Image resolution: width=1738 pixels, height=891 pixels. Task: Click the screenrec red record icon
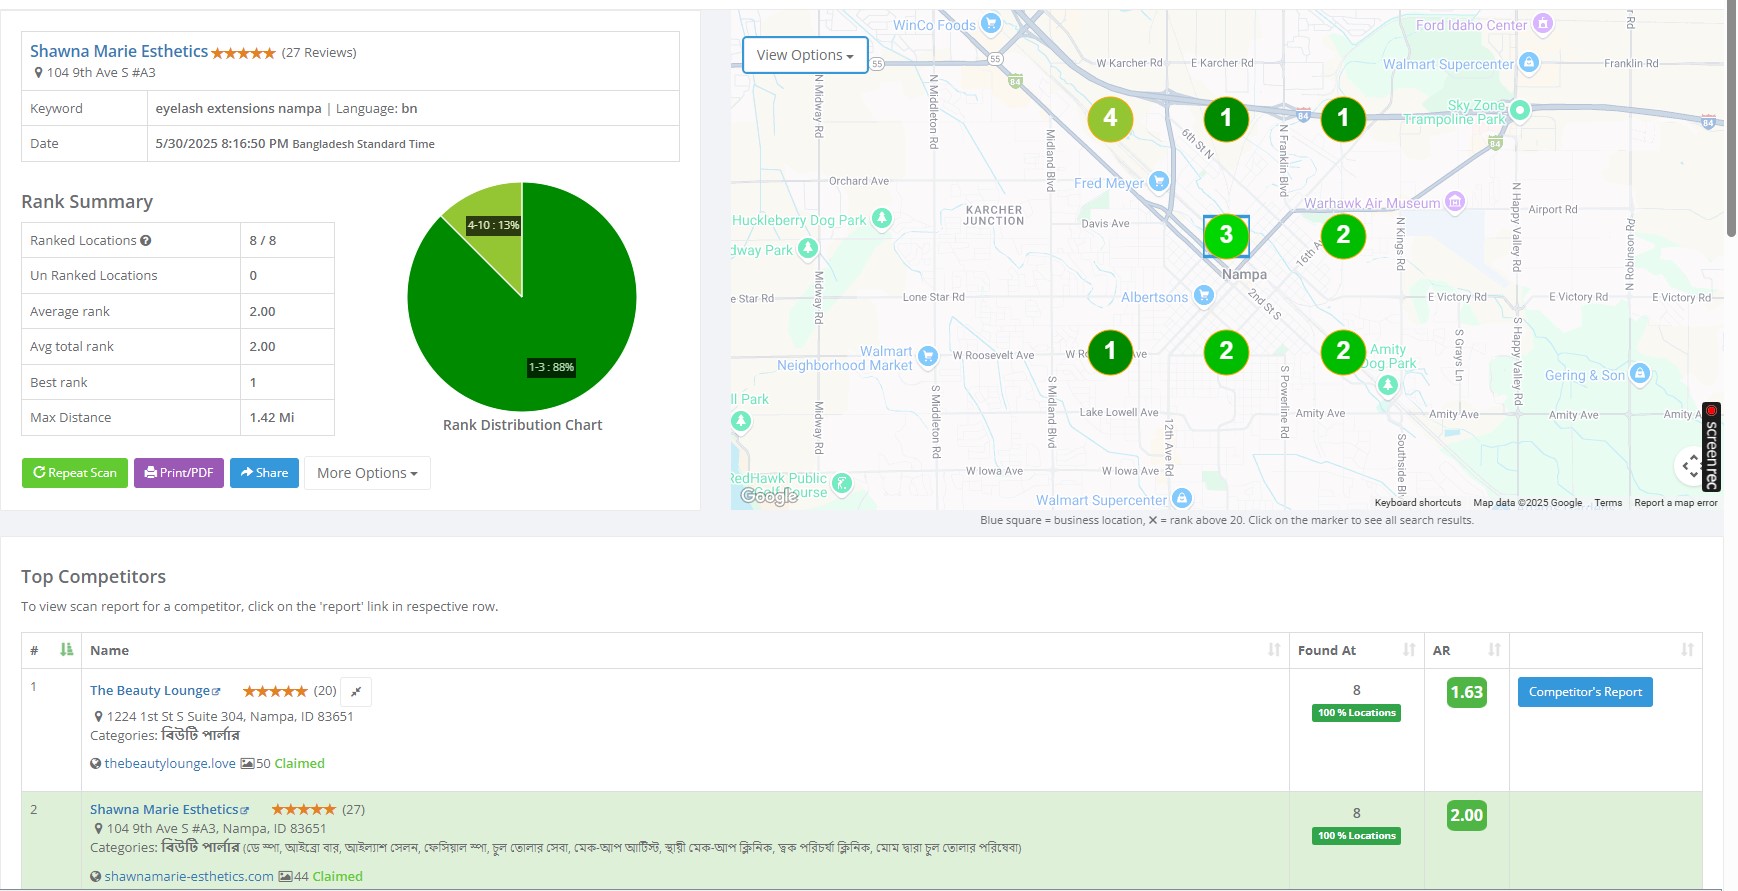(x=1712, y=411)
